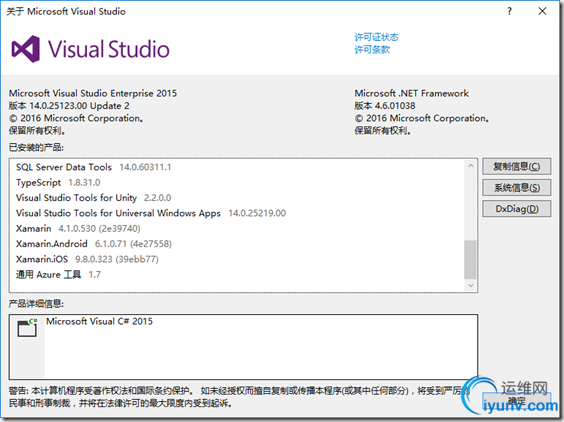This screenshot has width=564, height=422.
Task: Click the Visual C# 2015 product icon
Action: click(x=27, y=327)
